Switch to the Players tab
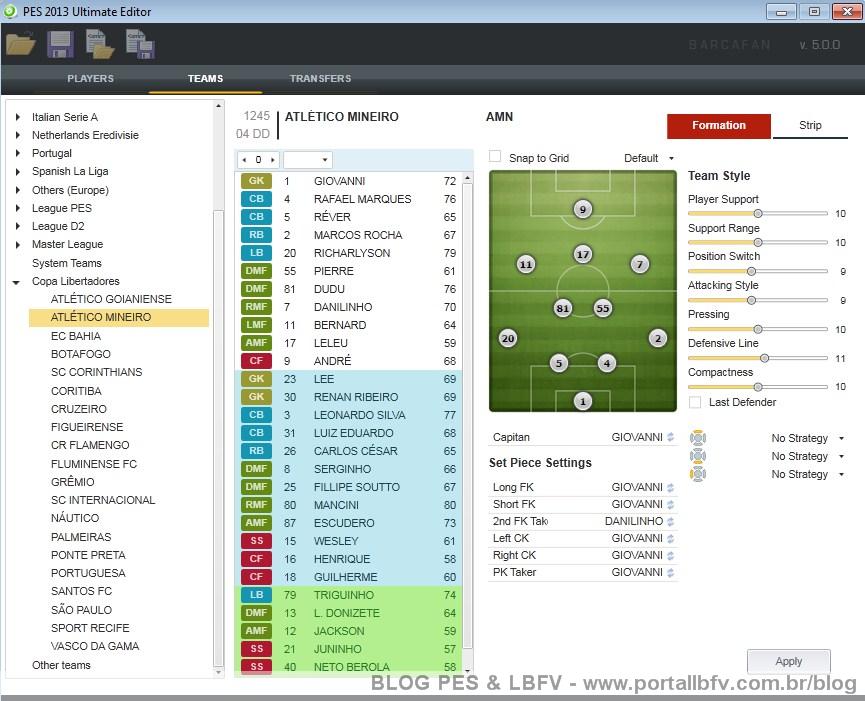Image resolution: width=865 pixels, height=701 pixels. (90, 79)
